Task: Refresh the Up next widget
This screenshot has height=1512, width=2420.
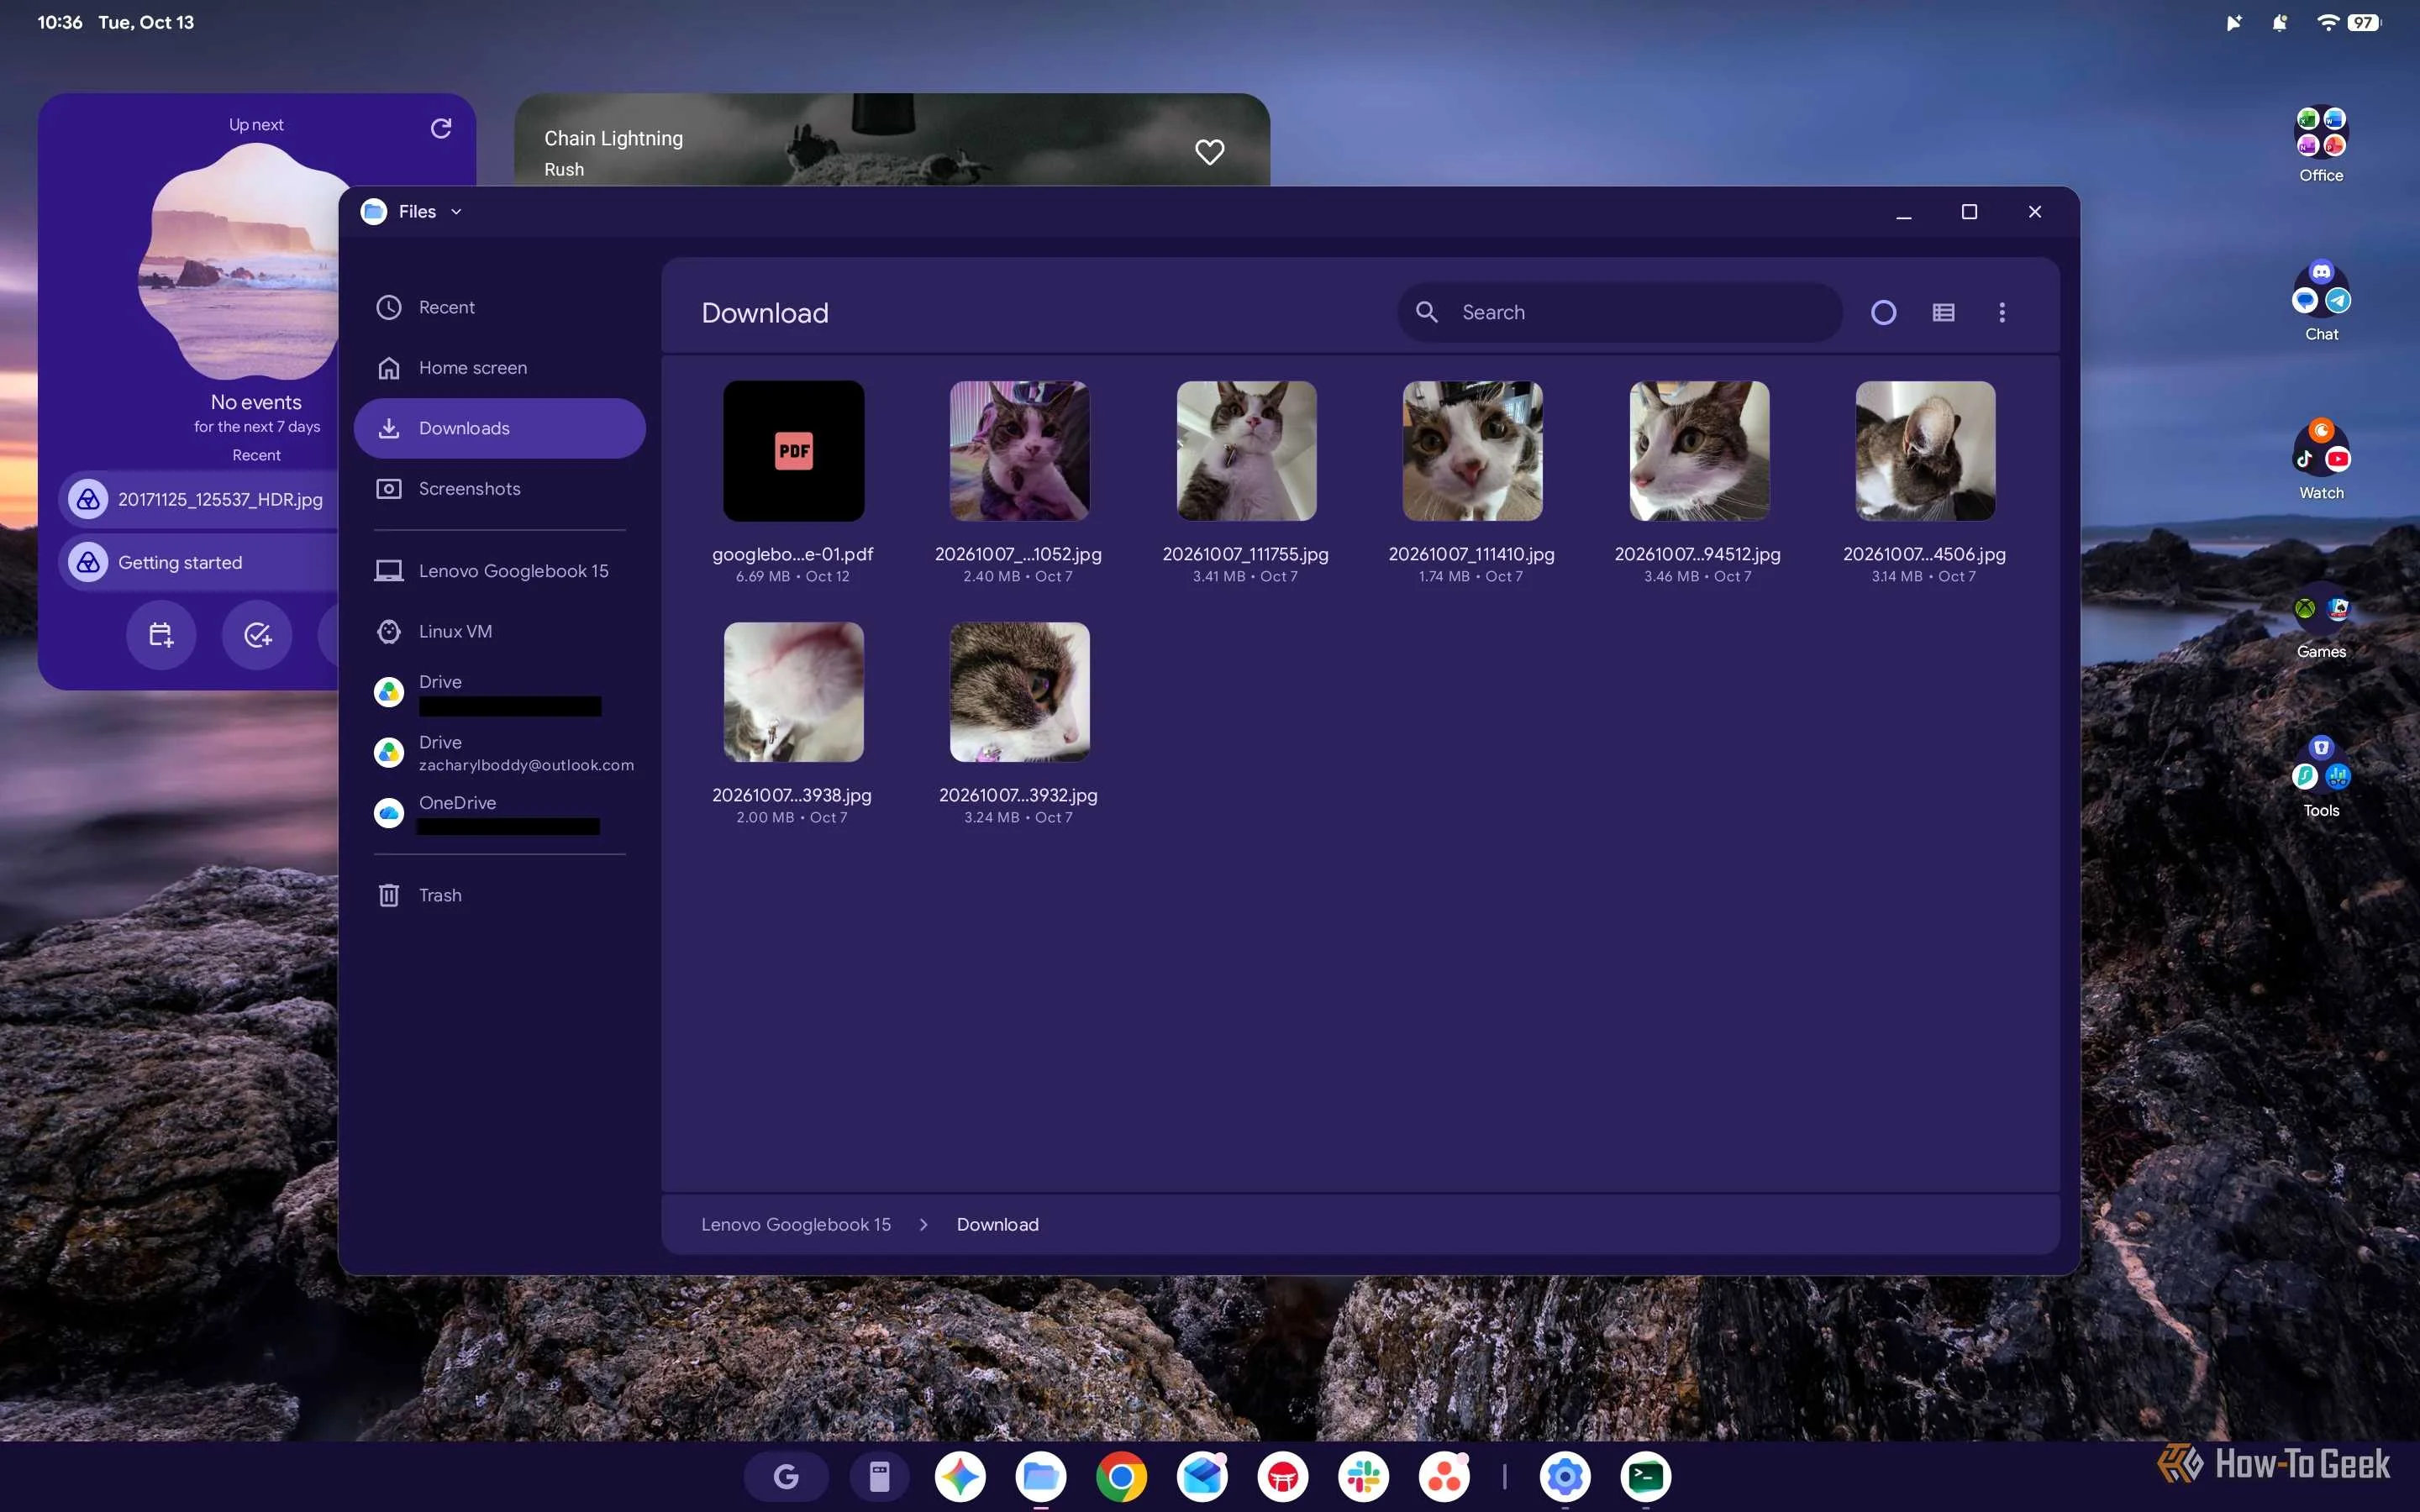Action: [440, 128]
